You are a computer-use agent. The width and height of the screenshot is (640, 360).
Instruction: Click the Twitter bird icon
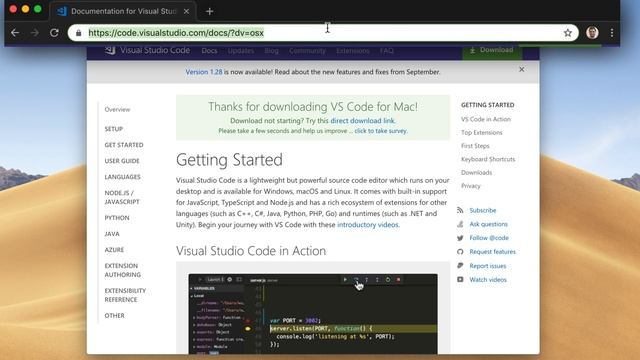460,238
